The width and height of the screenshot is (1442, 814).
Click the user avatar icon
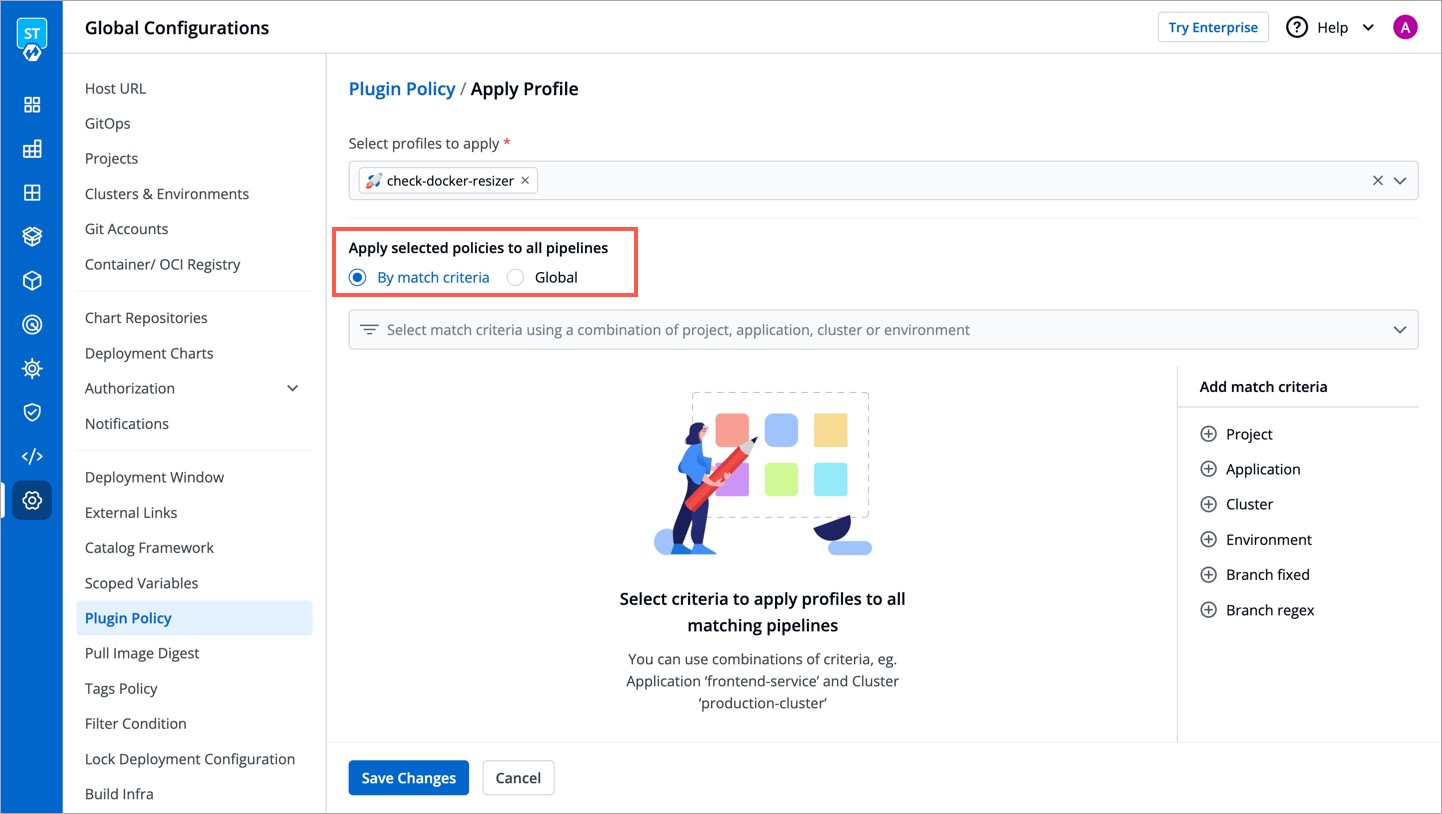pyautogui.click(x=1405, y=28)
